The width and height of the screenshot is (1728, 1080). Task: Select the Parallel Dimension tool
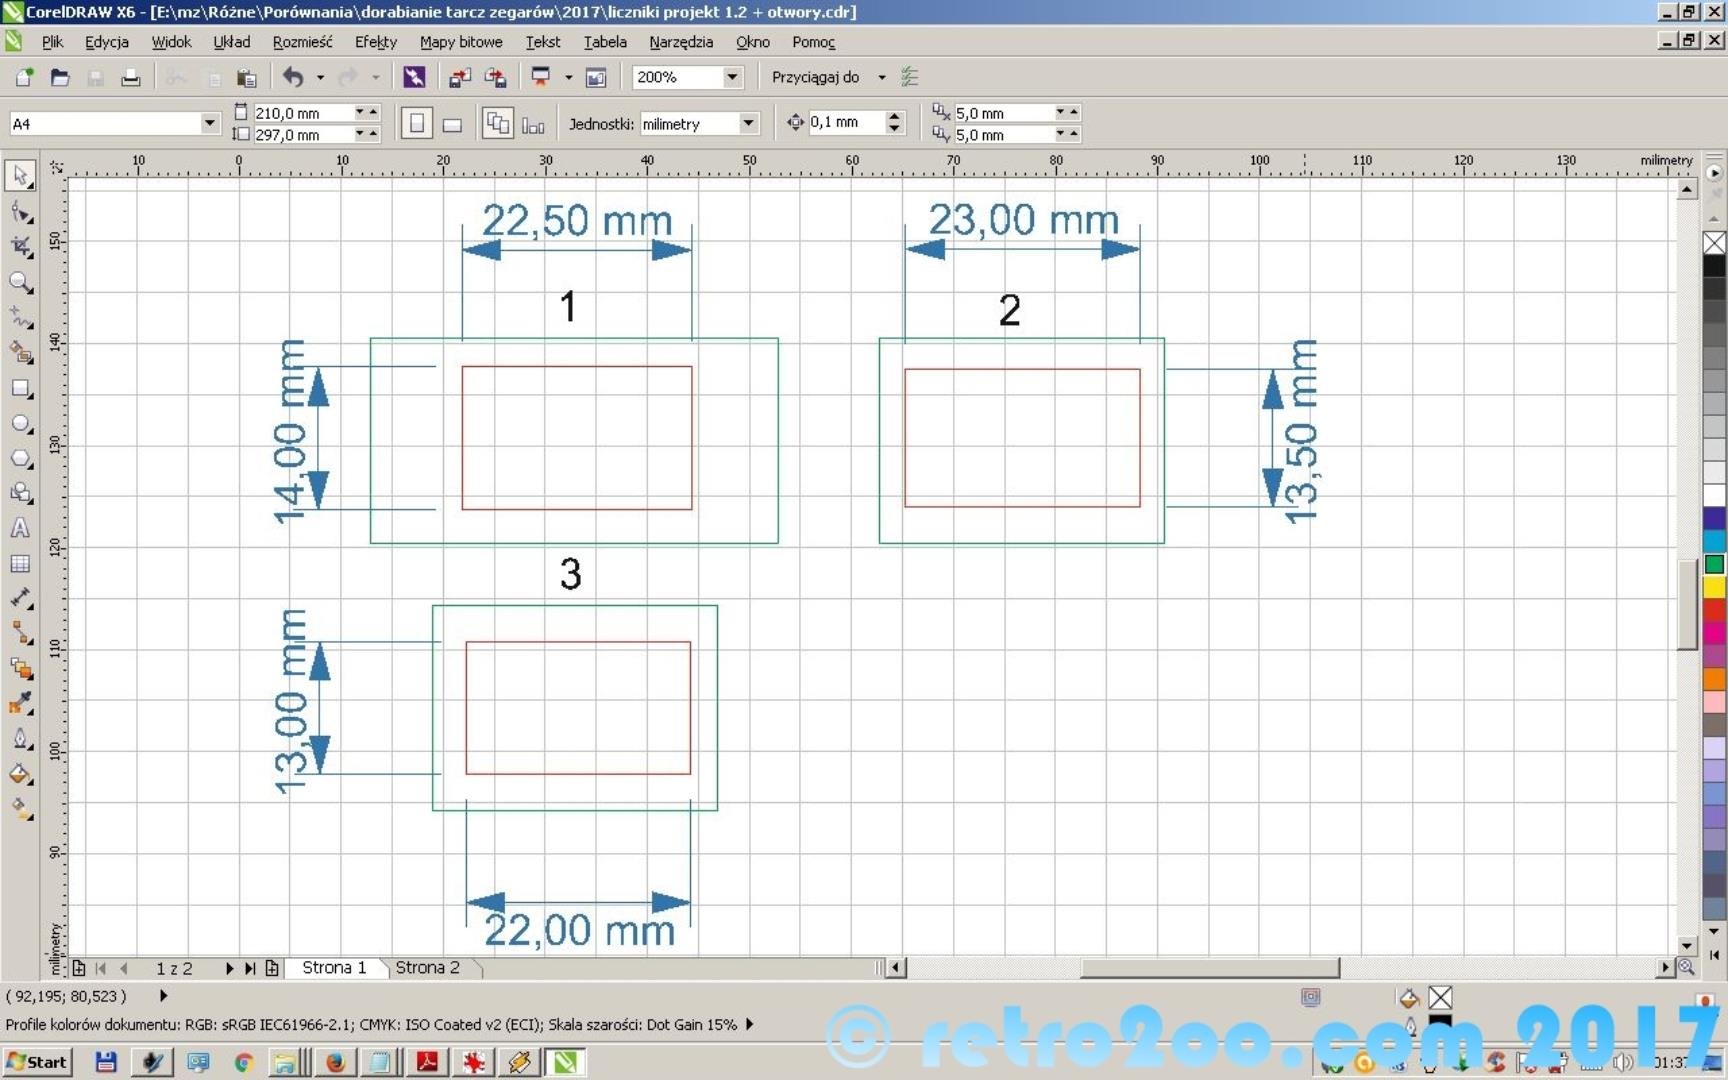point(20,599)
